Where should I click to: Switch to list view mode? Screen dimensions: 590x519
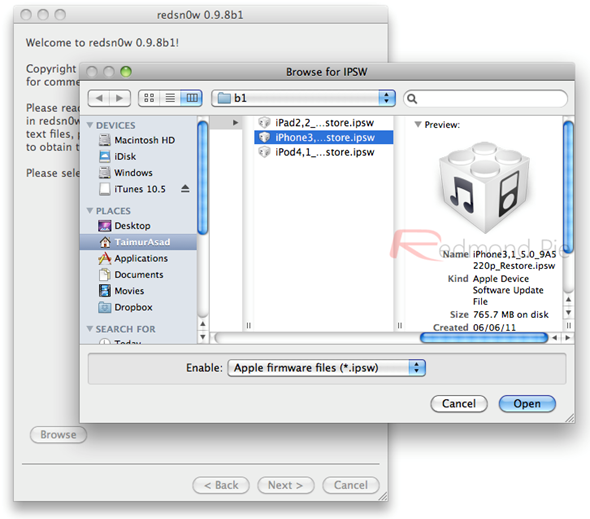(x=170, y=98)
